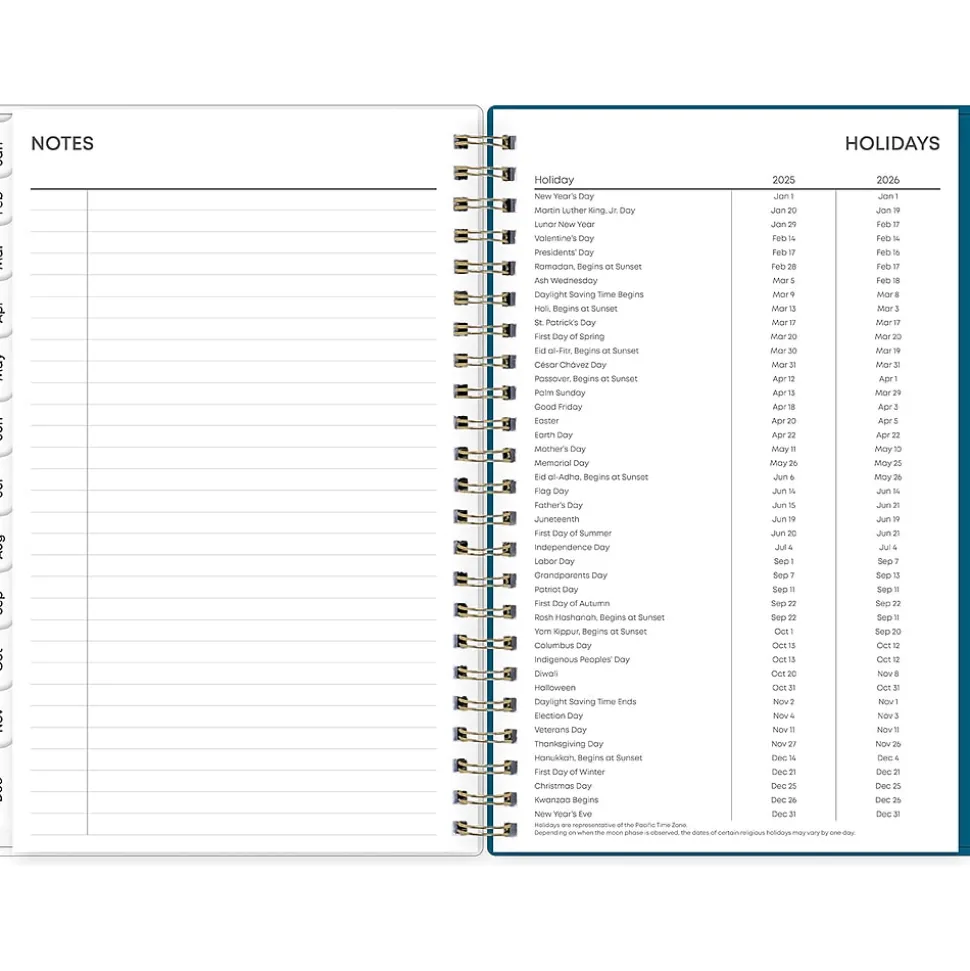Select the Independence Day entry
The image size is (970, 971).
click(x=571, y=547)
